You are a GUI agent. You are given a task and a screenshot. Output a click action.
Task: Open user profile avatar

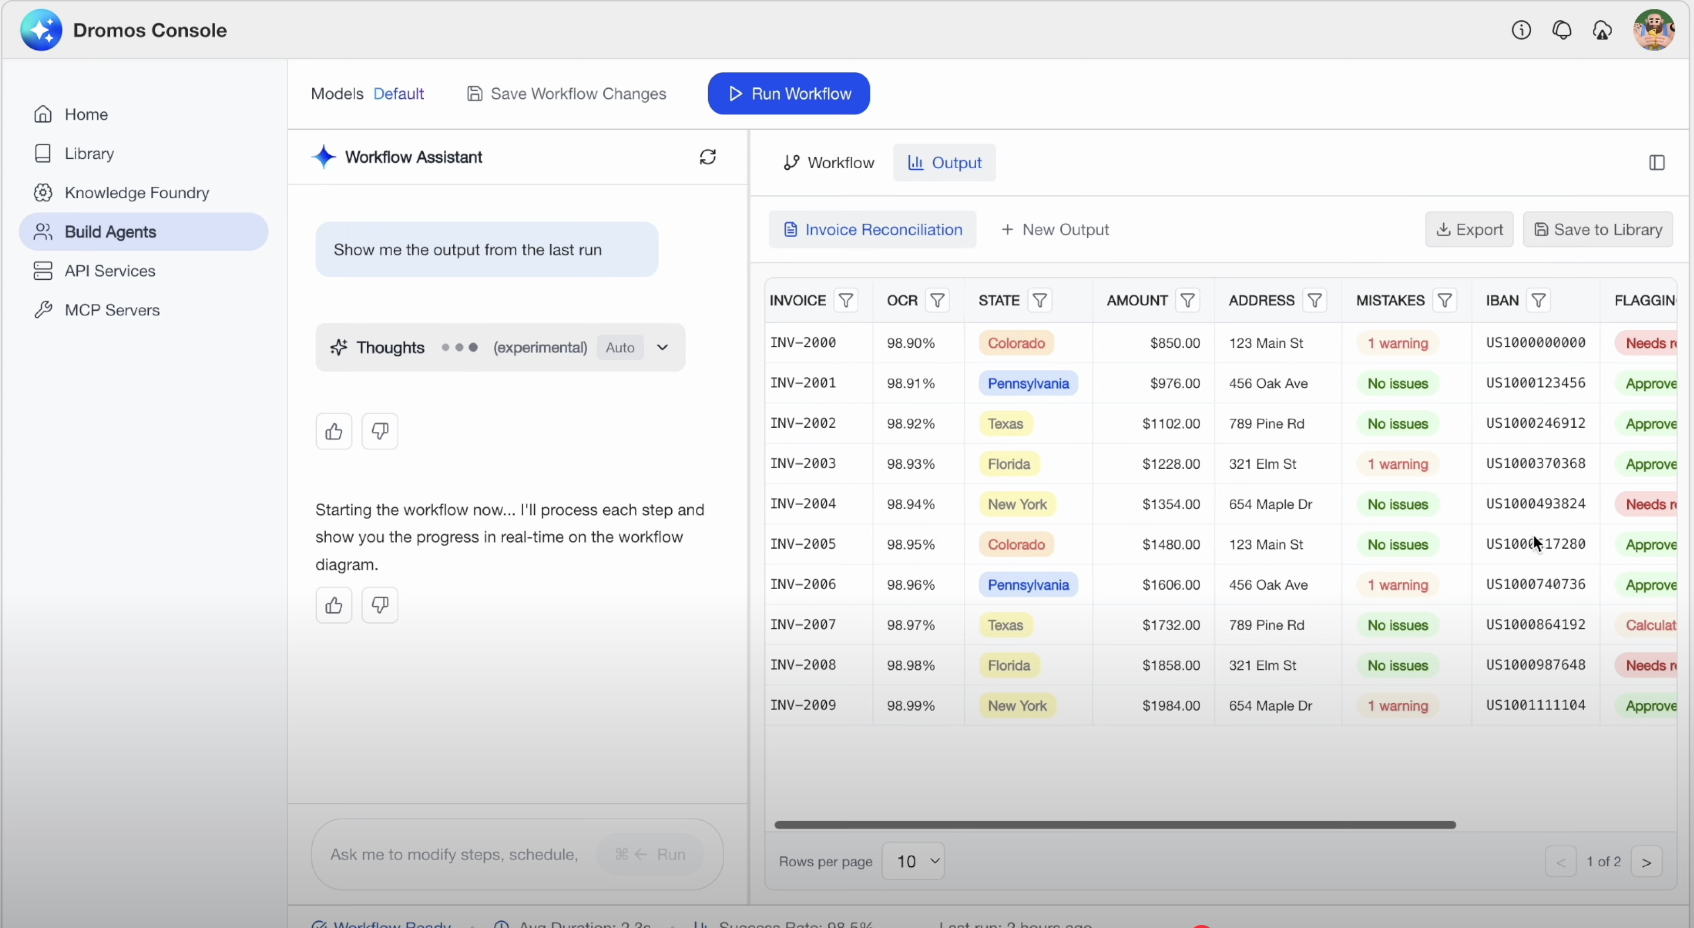1653,30
